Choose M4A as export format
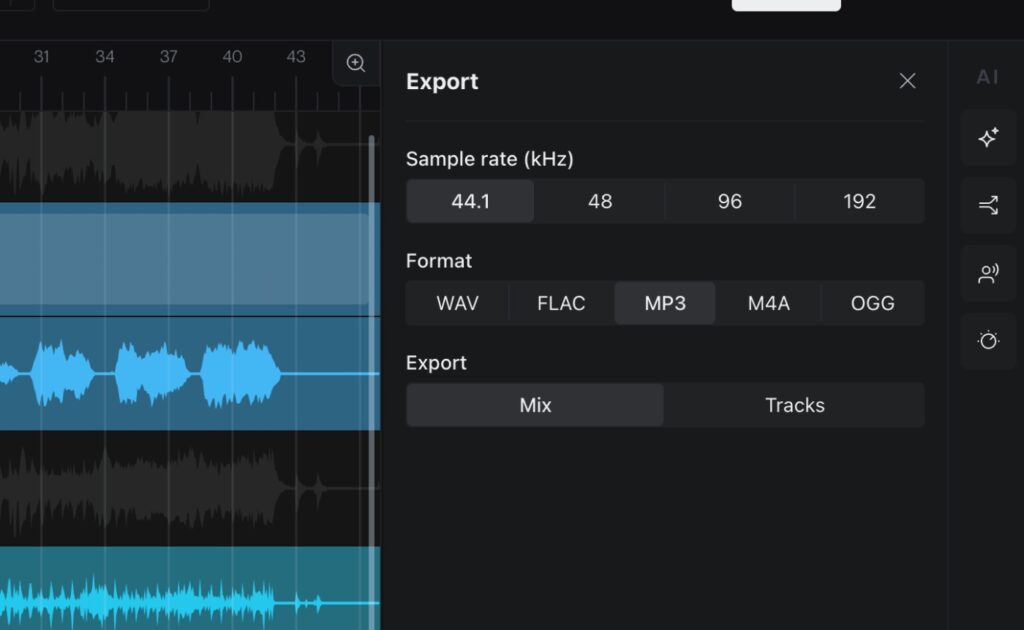The width and height of the screenshot is (1024, 630). 768,303
